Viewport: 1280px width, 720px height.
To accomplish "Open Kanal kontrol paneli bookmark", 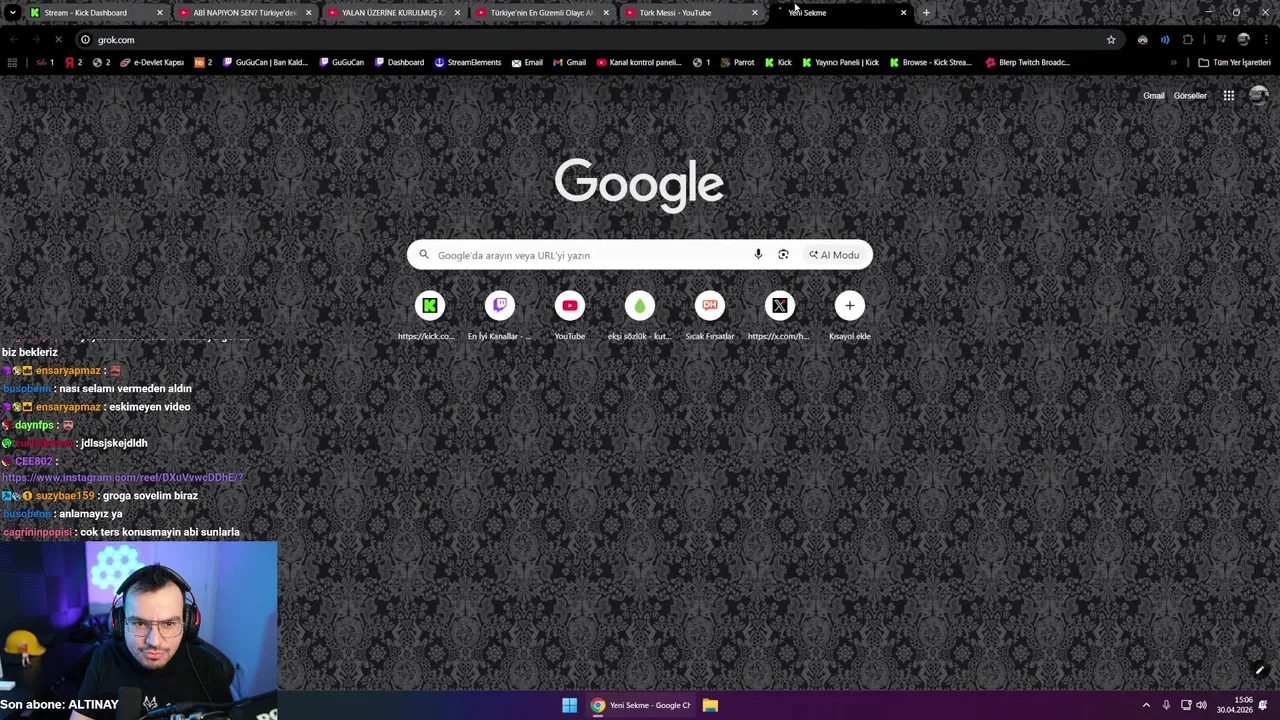I will (x=639, y=62).
